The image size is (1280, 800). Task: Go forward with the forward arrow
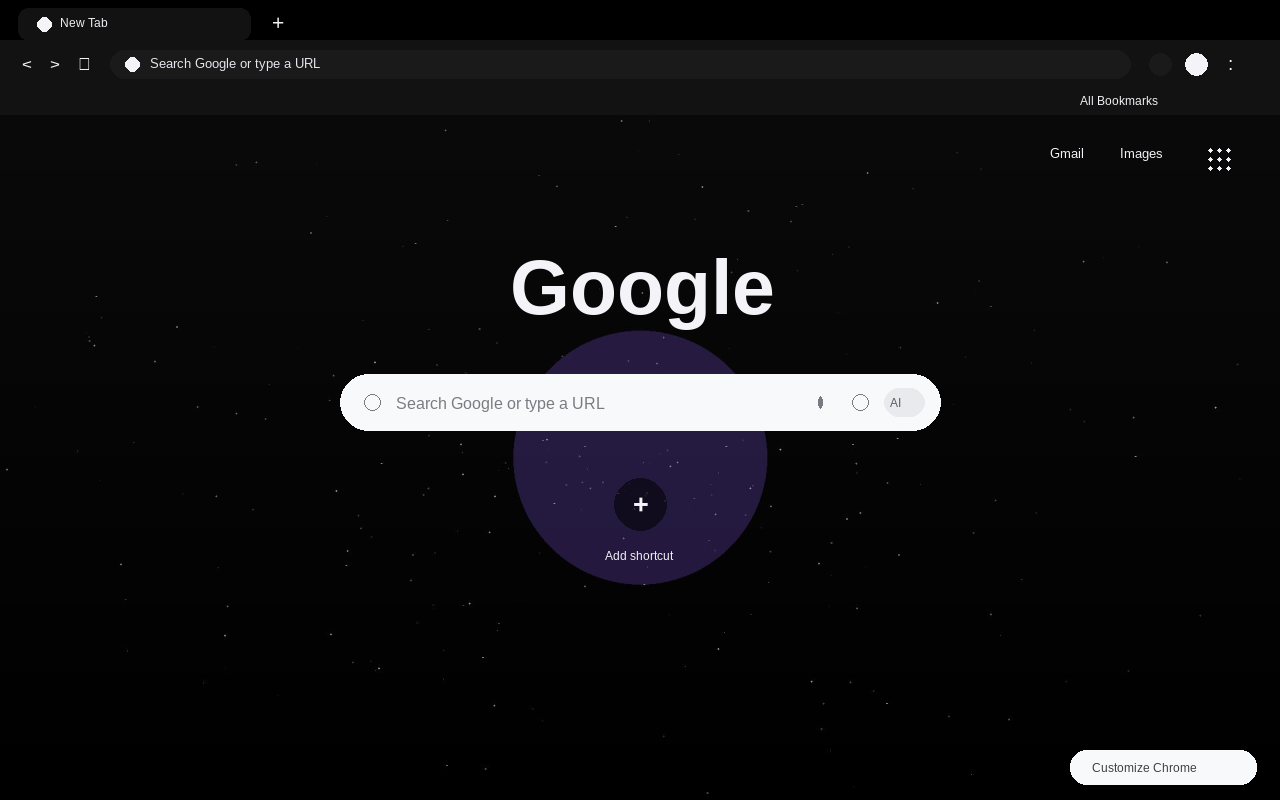55,64
